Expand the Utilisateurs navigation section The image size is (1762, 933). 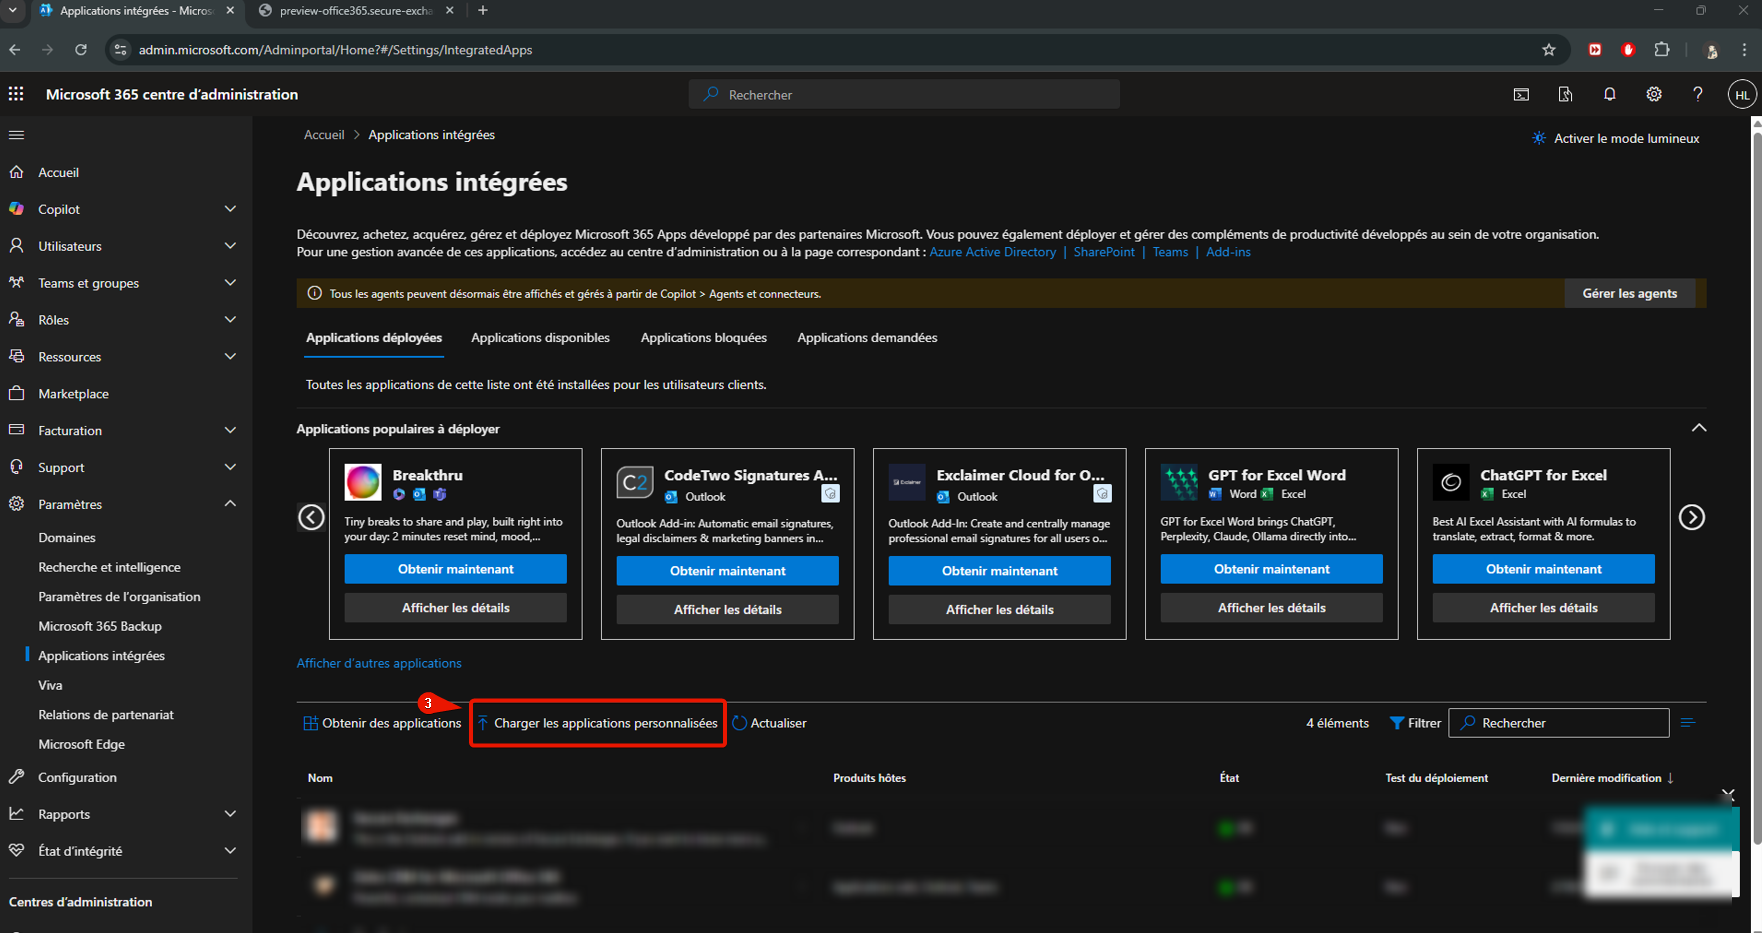tap(230, 246)
